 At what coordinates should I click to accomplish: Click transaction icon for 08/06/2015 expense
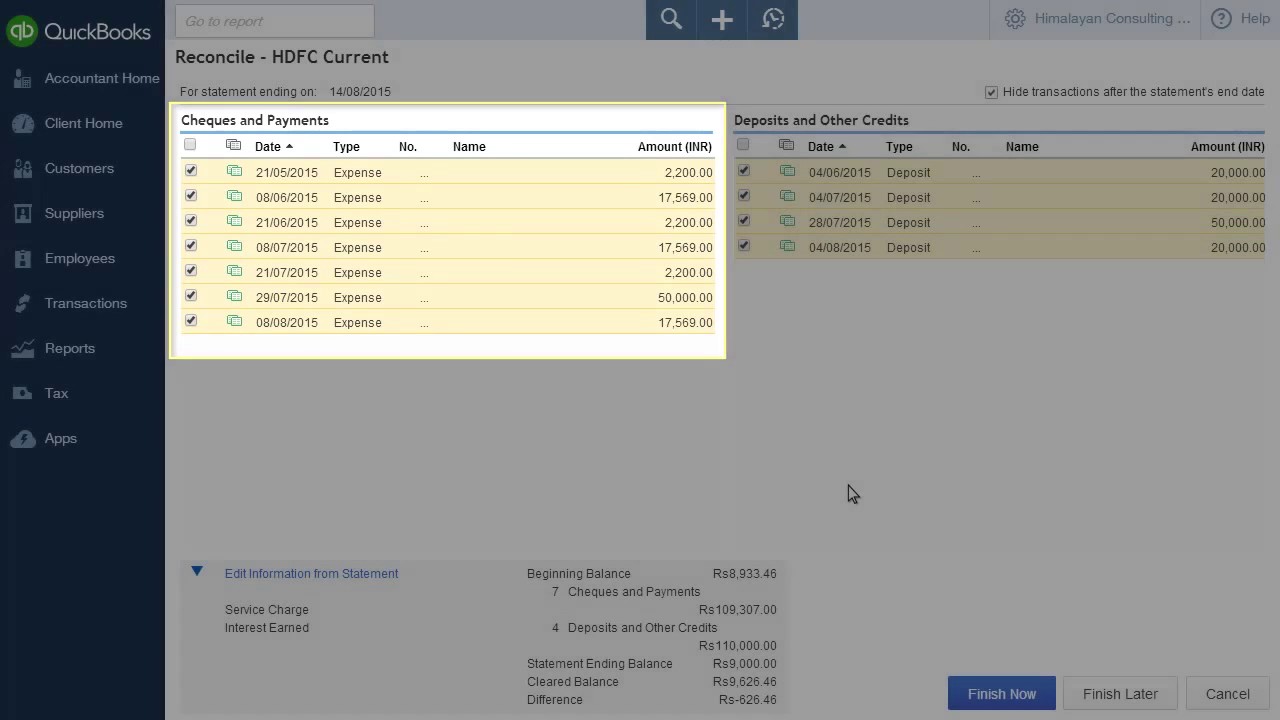pyautogui.click(x=234, y=196)
